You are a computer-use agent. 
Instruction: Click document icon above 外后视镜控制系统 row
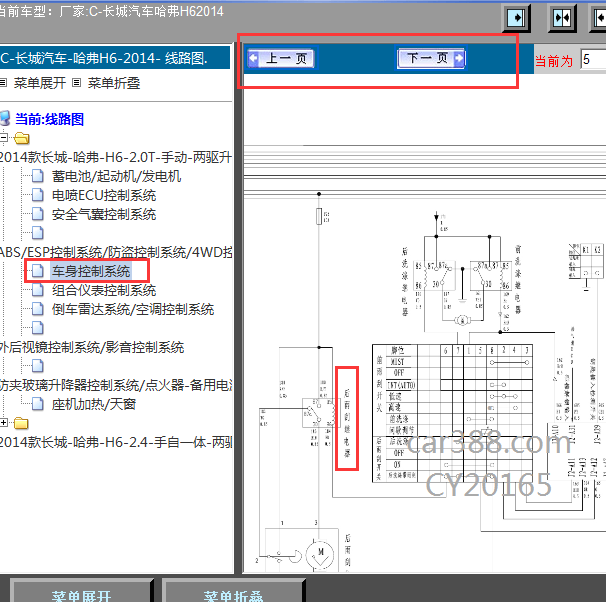37,328
